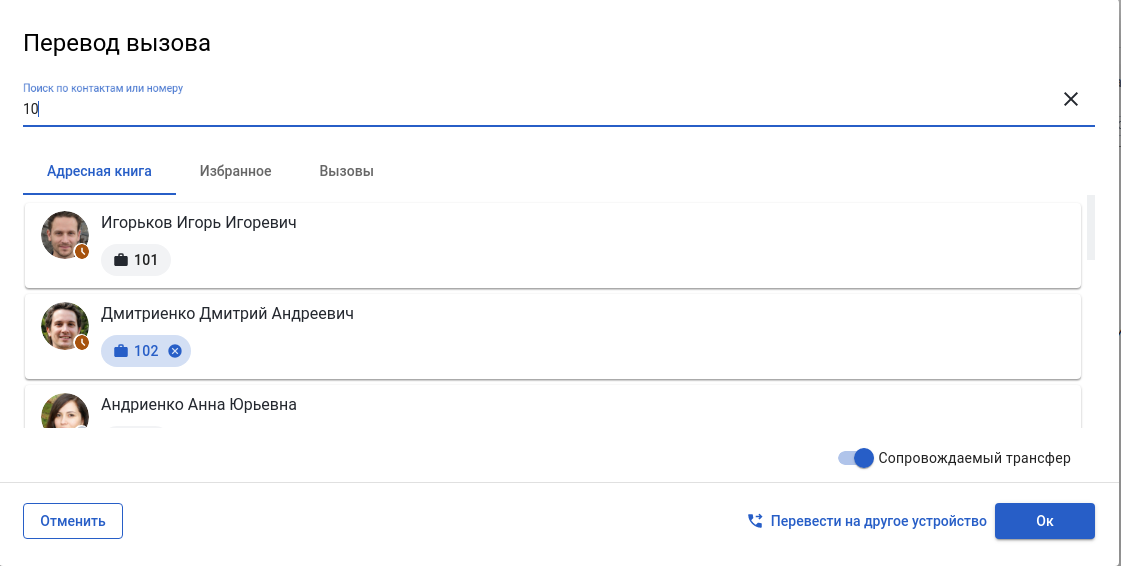Clear the contact search field
1121x566 pixels.
pos(1070,99)
